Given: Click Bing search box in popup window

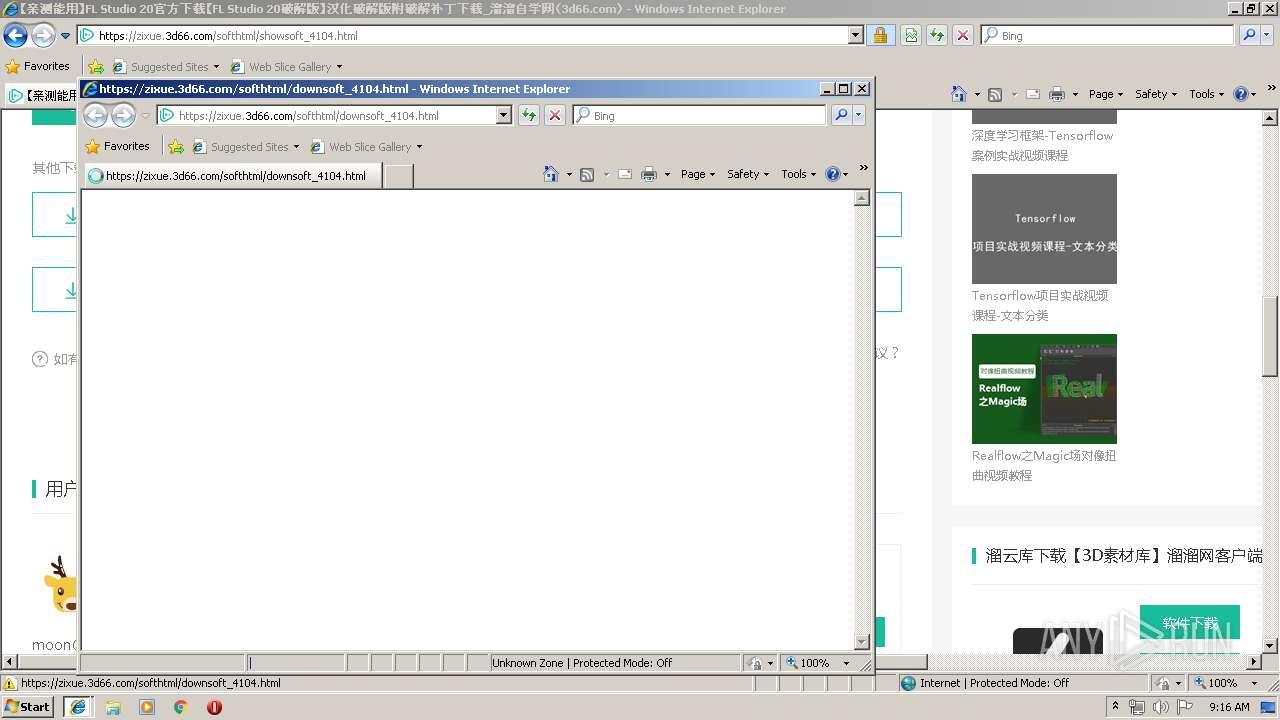Looking at the screenshot, I should [699, 116].
